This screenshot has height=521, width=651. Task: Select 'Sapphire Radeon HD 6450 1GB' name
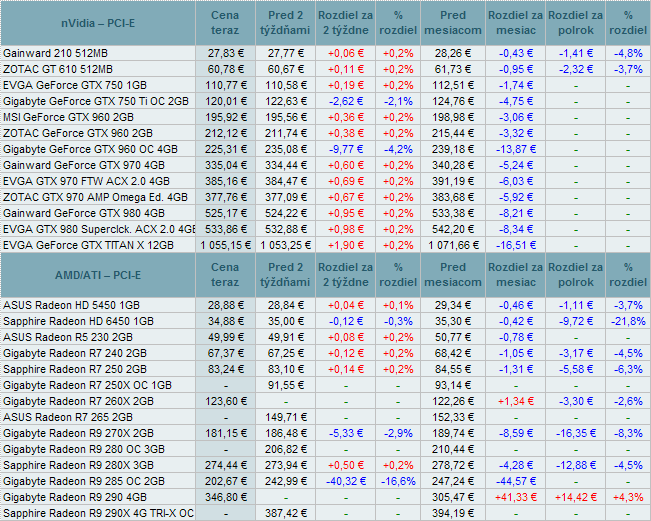pos(78,321)
